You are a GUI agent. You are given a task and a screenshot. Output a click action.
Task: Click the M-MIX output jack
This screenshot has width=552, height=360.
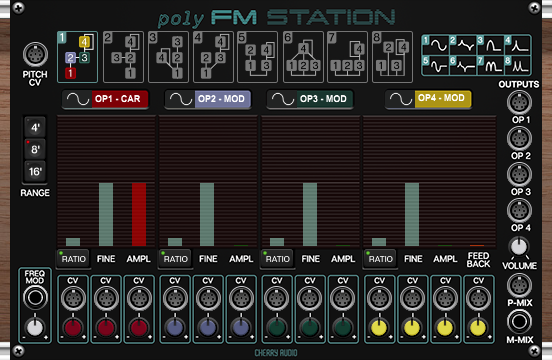pyautogui.click(x=519, y=322)
